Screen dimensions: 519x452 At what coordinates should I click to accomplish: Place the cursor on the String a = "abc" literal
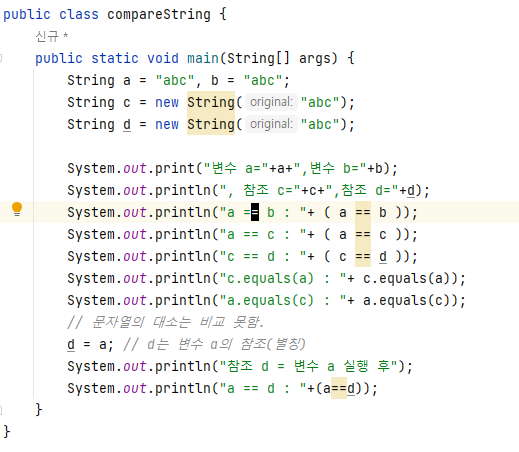(175, 80)
